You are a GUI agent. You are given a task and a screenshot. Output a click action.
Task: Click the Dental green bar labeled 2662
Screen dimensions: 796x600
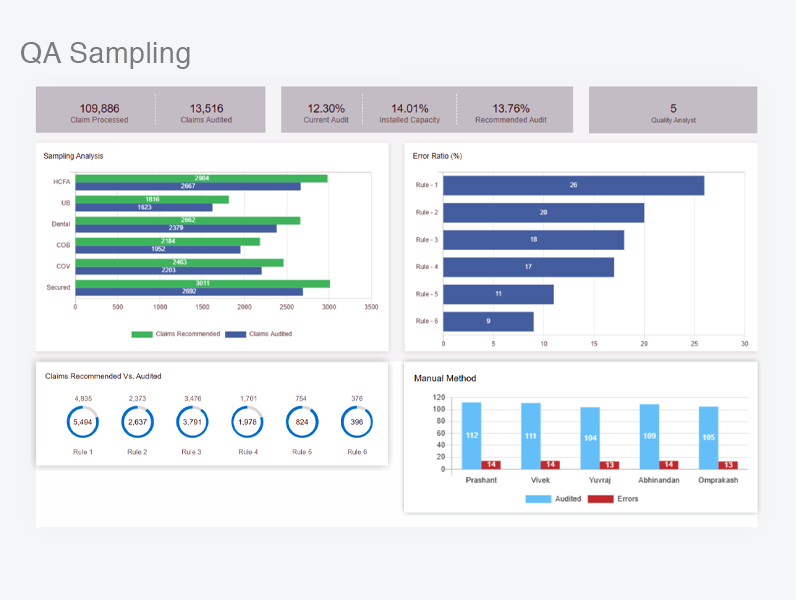point(188,220)
